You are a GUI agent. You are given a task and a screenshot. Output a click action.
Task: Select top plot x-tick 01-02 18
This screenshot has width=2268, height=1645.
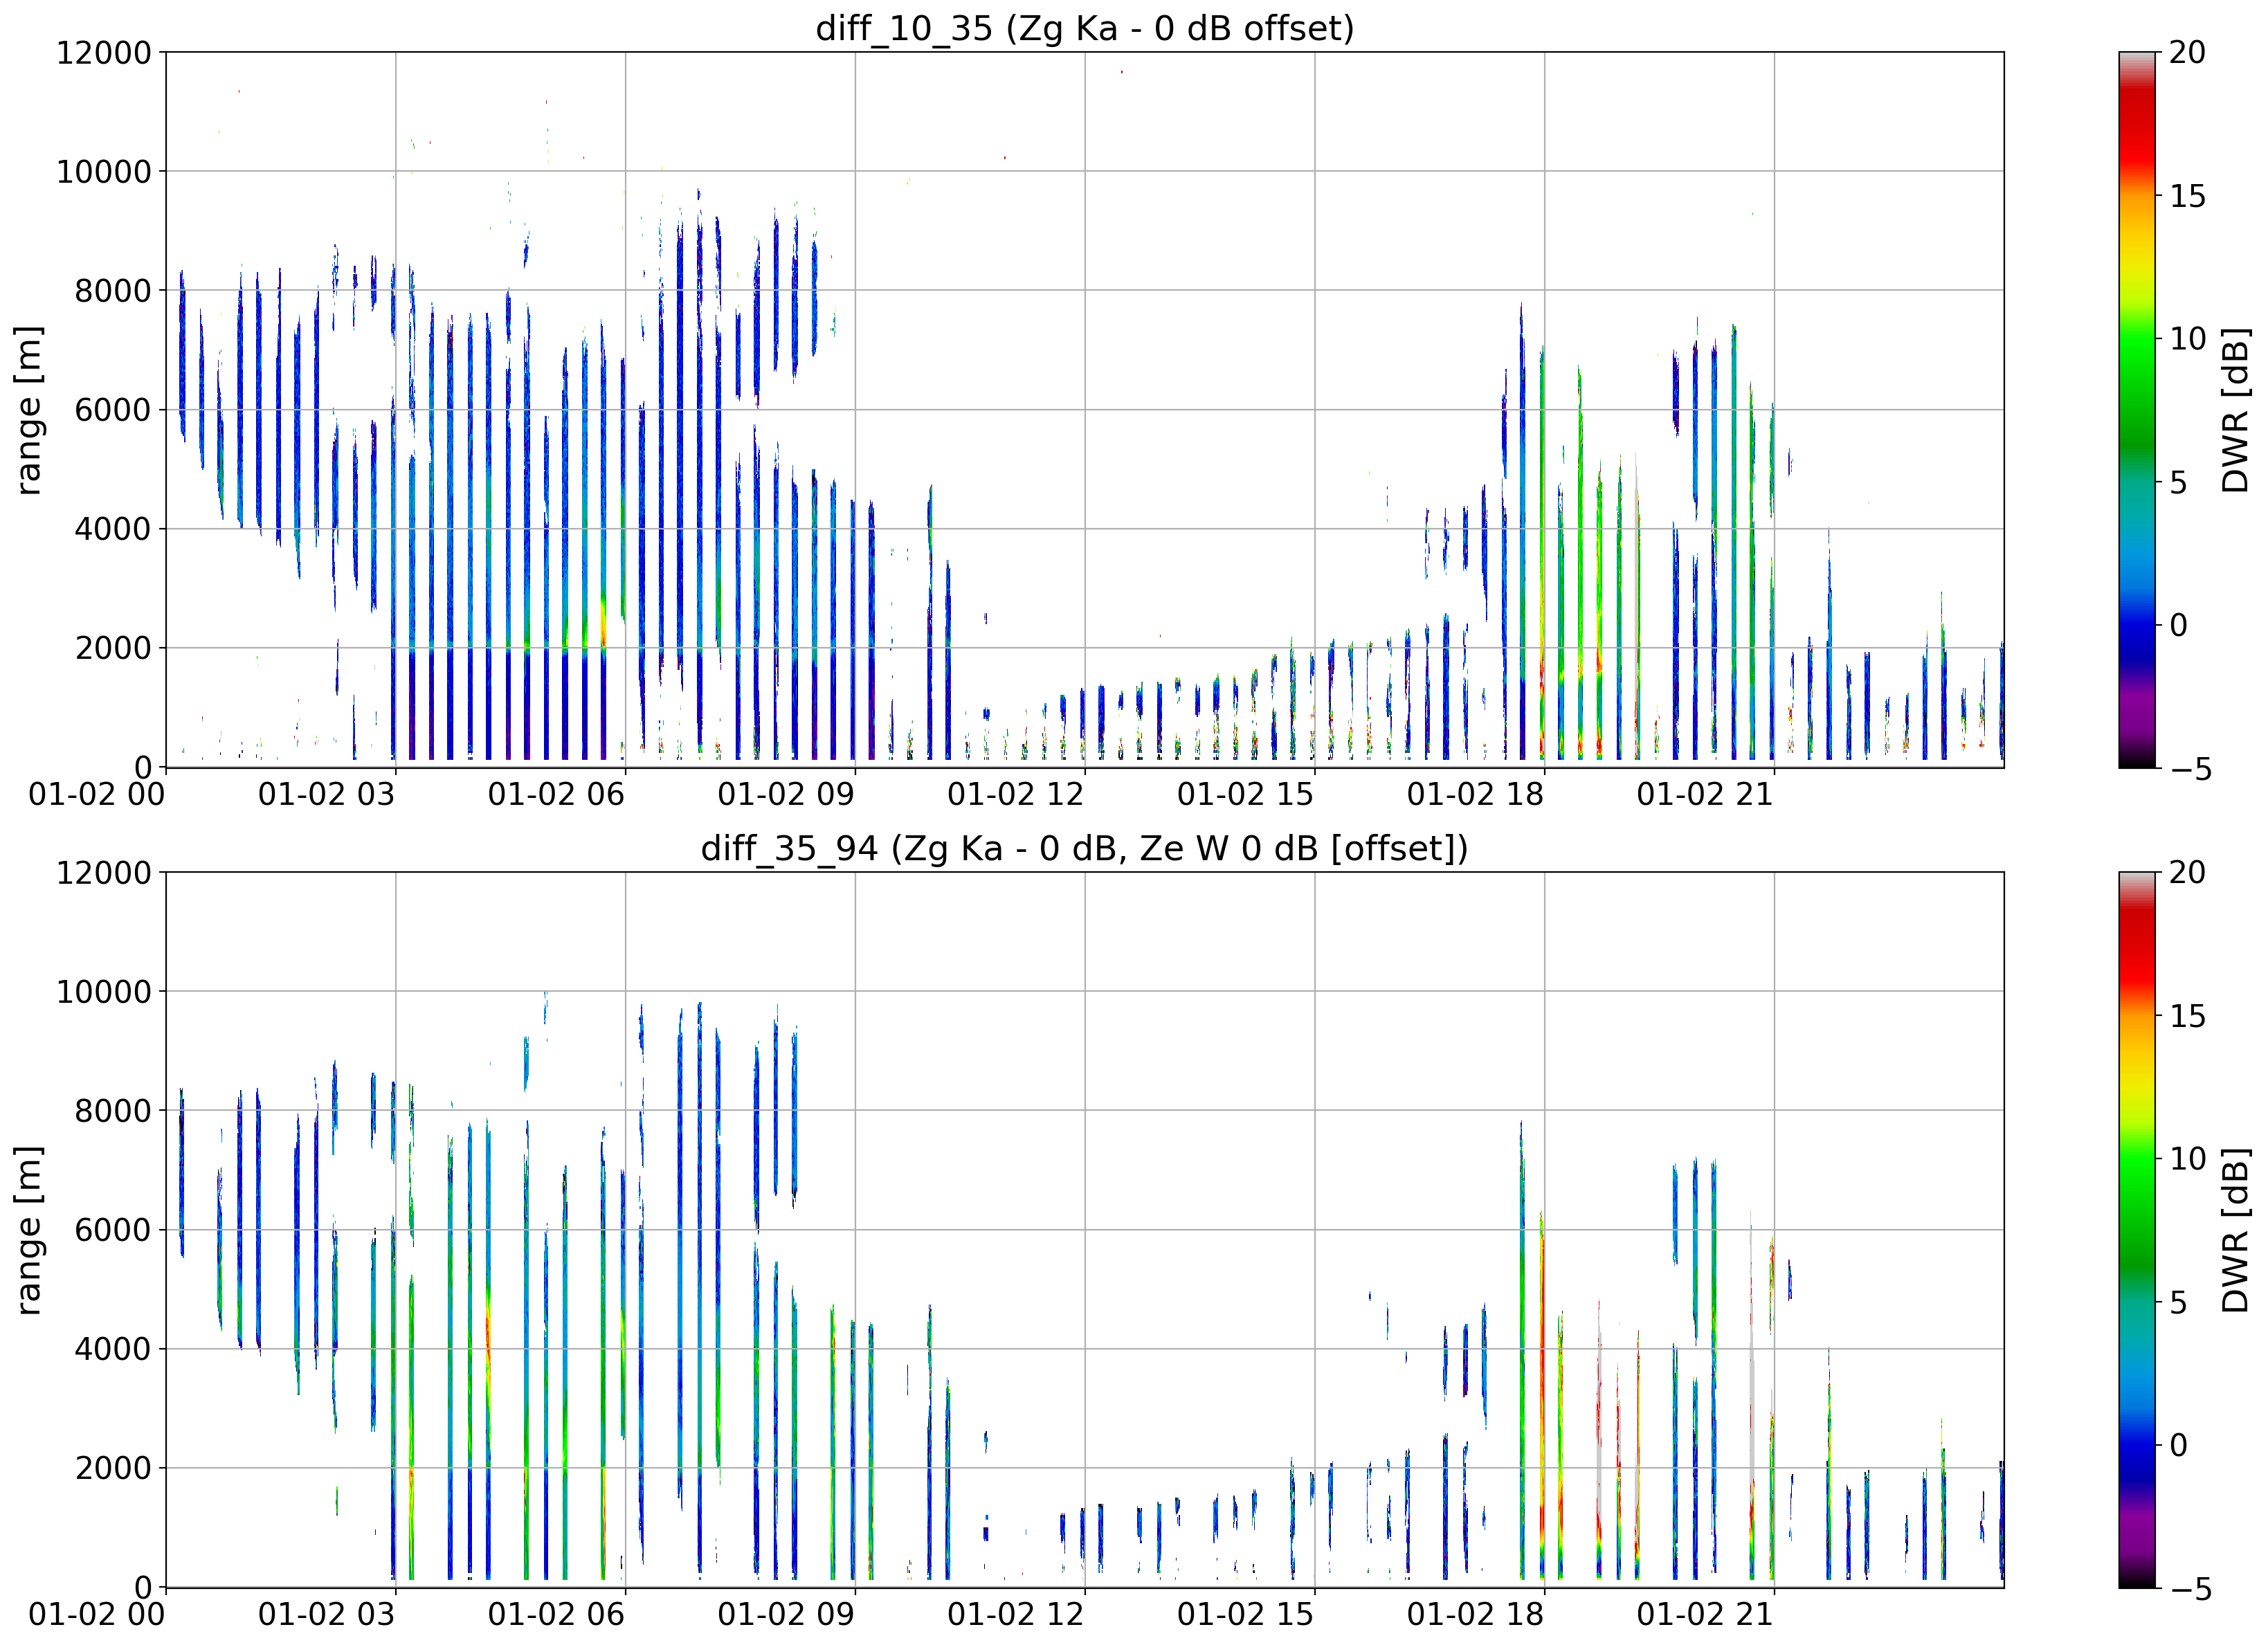click(x=1476, y=794)
